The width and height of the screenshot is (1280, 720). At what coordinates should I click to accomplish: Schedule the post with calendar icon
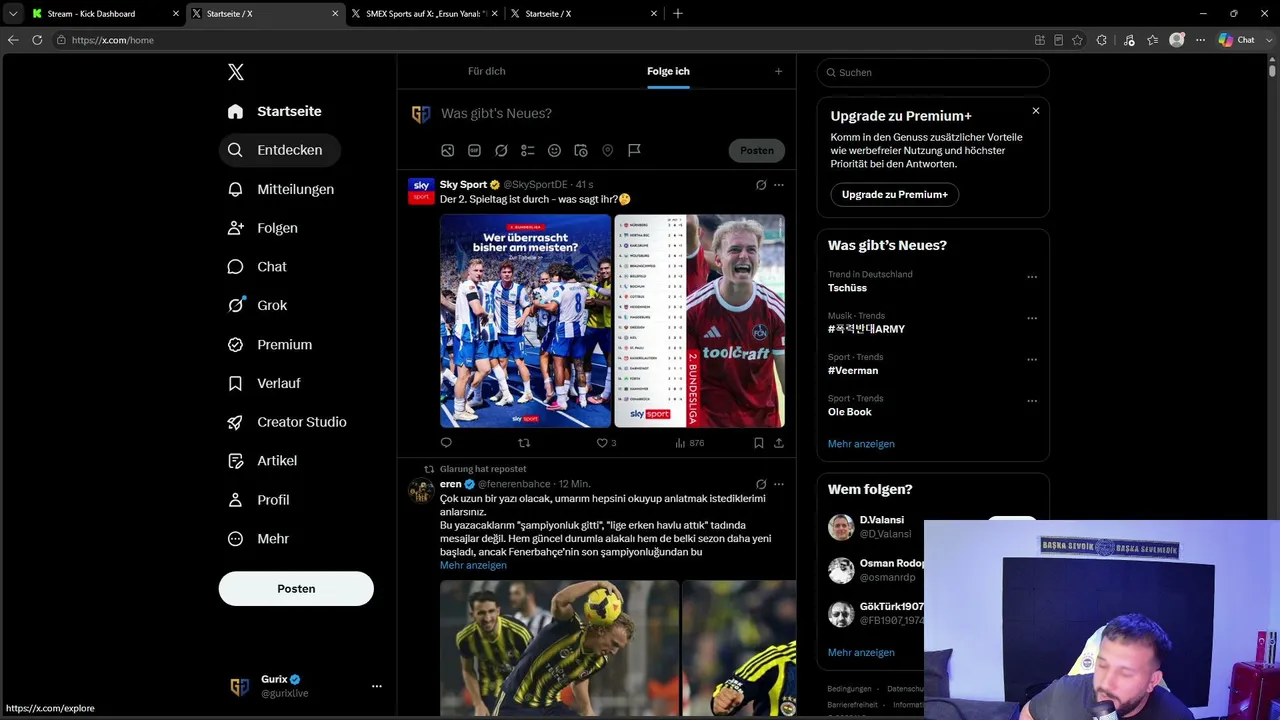pyautogui.click(x=581, y=150)
